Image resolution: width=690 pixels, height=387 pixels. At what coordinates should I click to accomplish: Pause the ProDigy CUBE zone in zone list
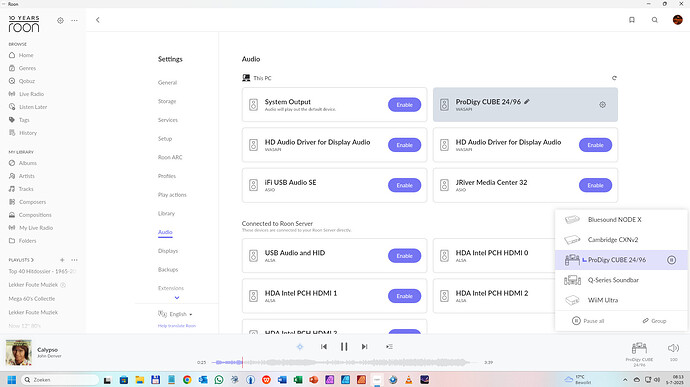click(x=672, y=260)
